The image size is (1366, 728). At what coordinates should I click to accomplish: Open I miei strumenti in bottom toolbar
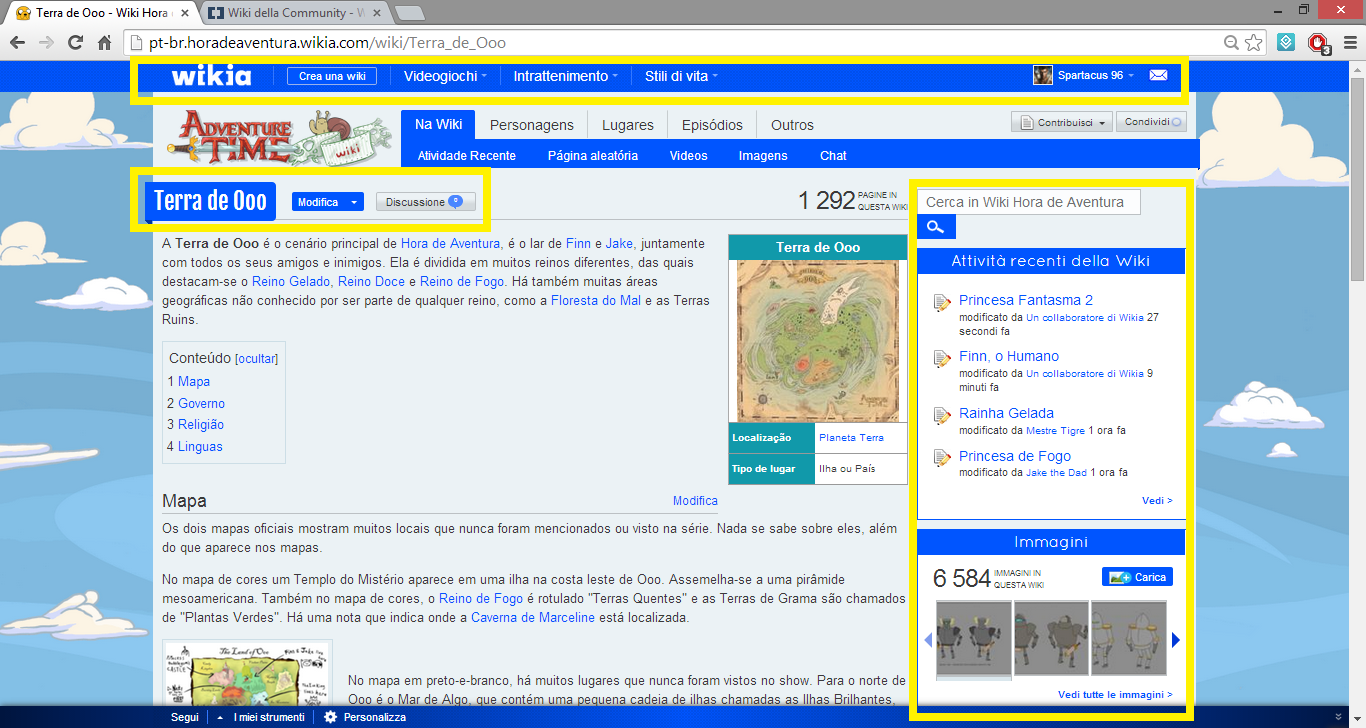click(268, 717)
